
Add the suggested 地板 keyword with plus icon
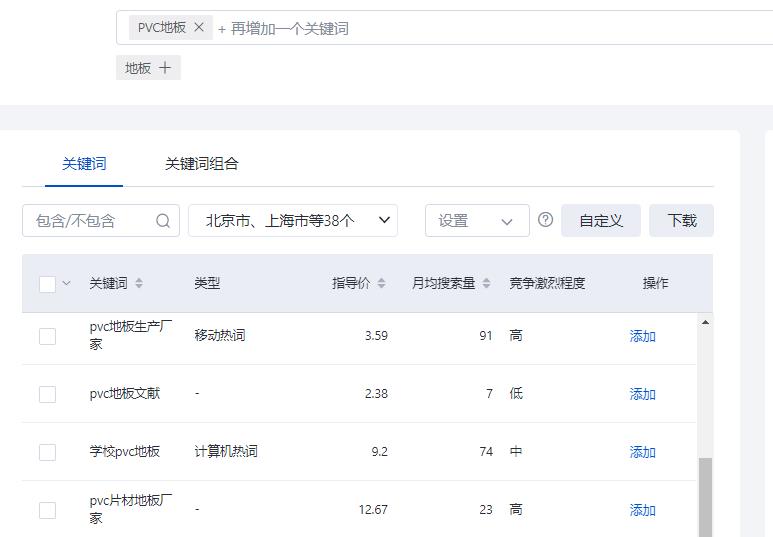click(x=165, y=68)
